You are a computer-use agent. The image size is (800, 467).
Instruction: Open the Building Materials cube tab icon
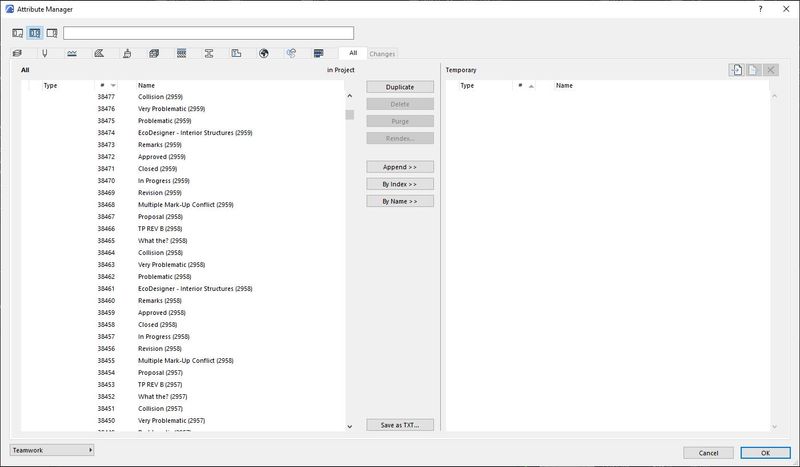pos(154,53)
